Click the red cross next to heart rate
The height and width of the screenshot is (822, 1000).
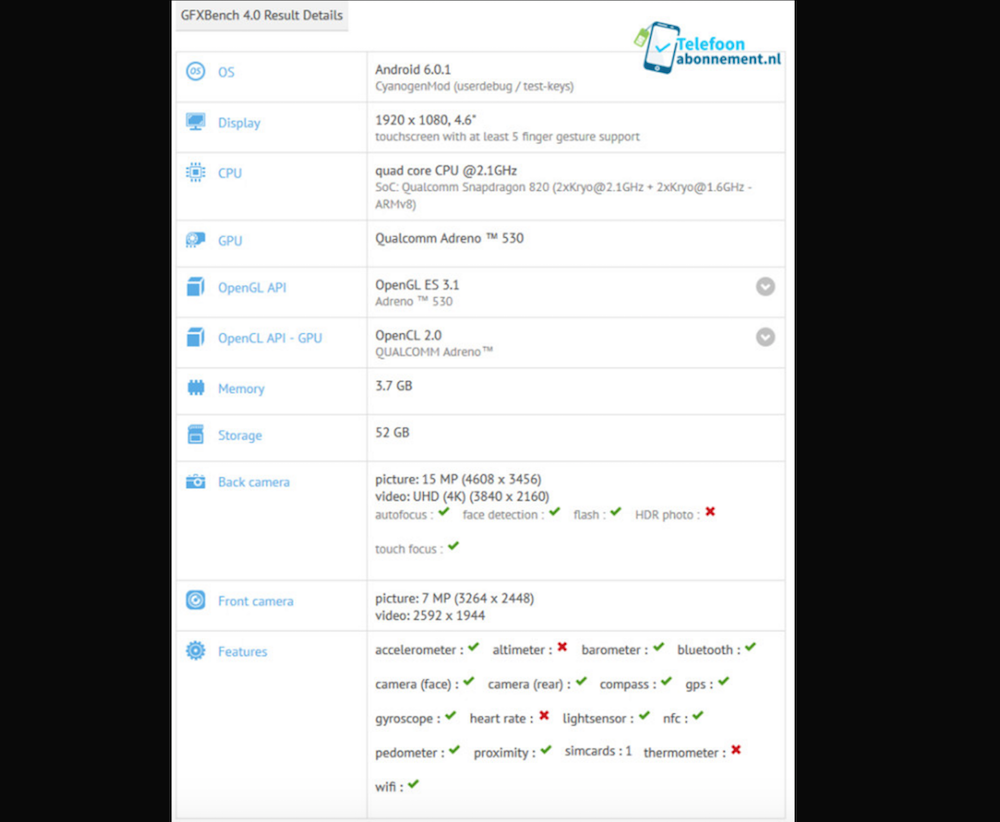544,716
